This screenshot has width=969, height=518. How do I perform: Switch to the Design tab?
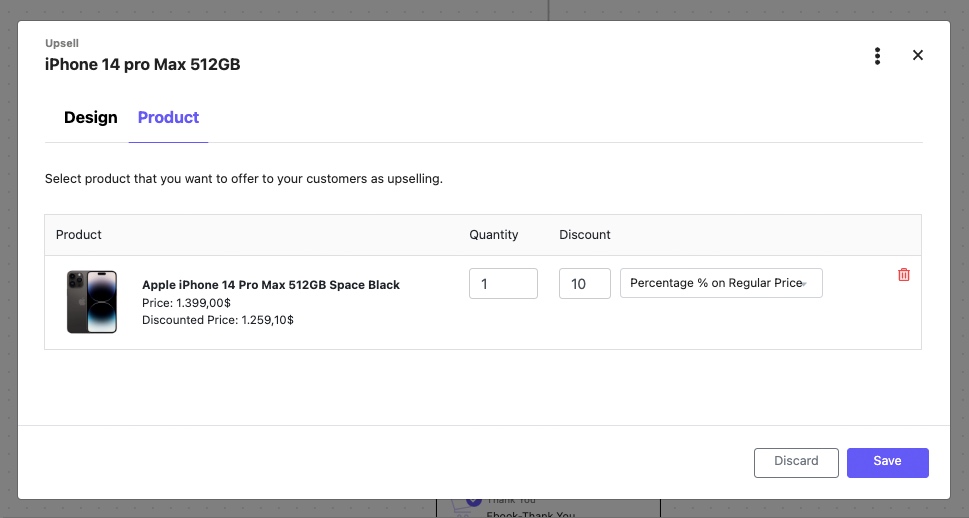point(90,117)
